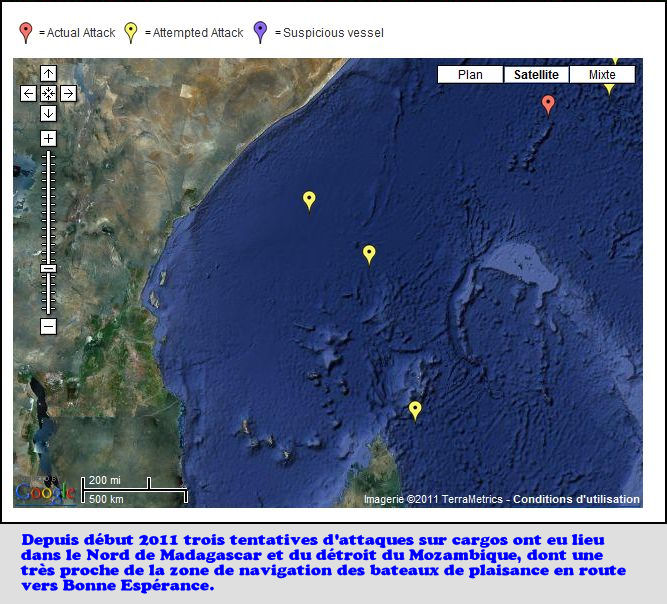Image resolution: width=667 pixels, height=604 pixels.
Task: Select the yellow marker north of Madagascar
Action: 415,411
